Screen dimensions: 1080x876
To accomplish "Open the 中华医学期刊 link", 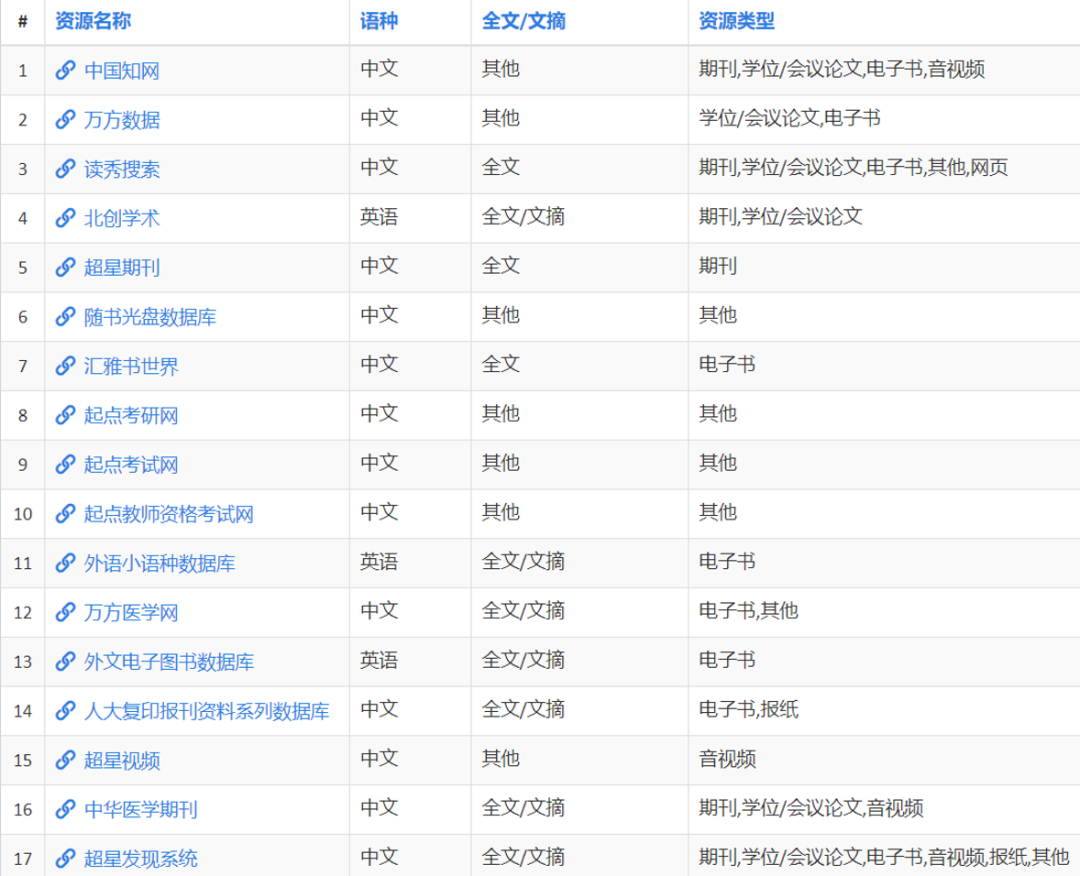I will point(141,809).
